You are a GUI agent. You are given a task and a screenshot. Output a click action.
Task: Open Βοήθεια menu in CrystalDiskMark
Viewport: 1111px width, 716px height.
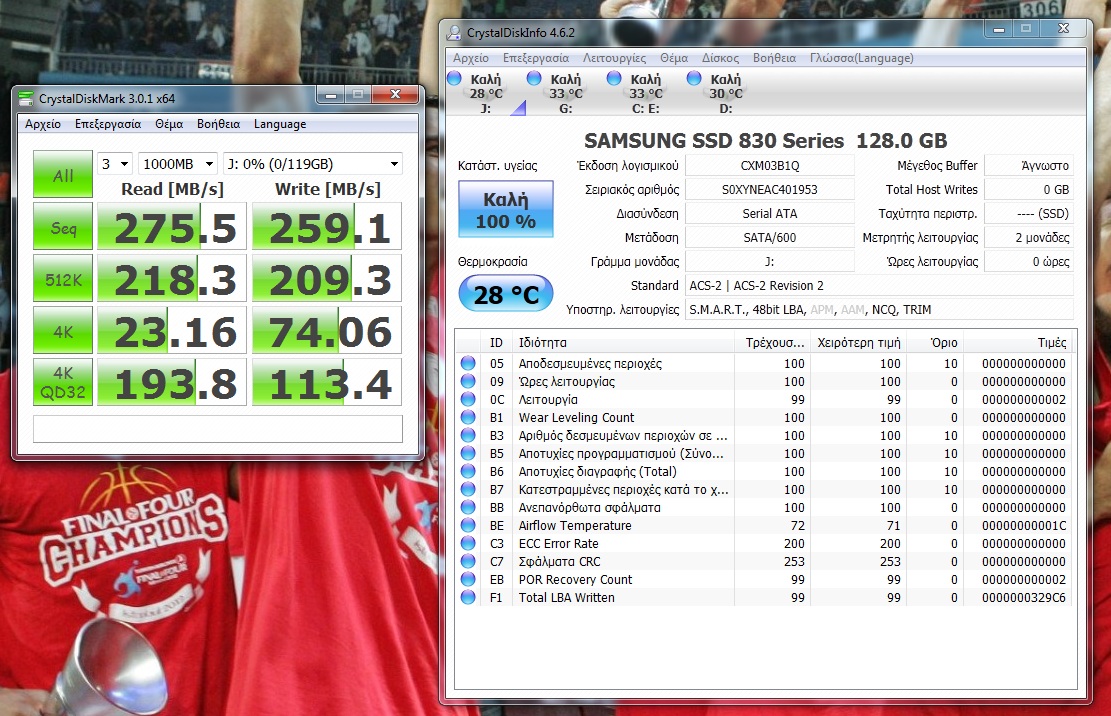pos(218,124)
